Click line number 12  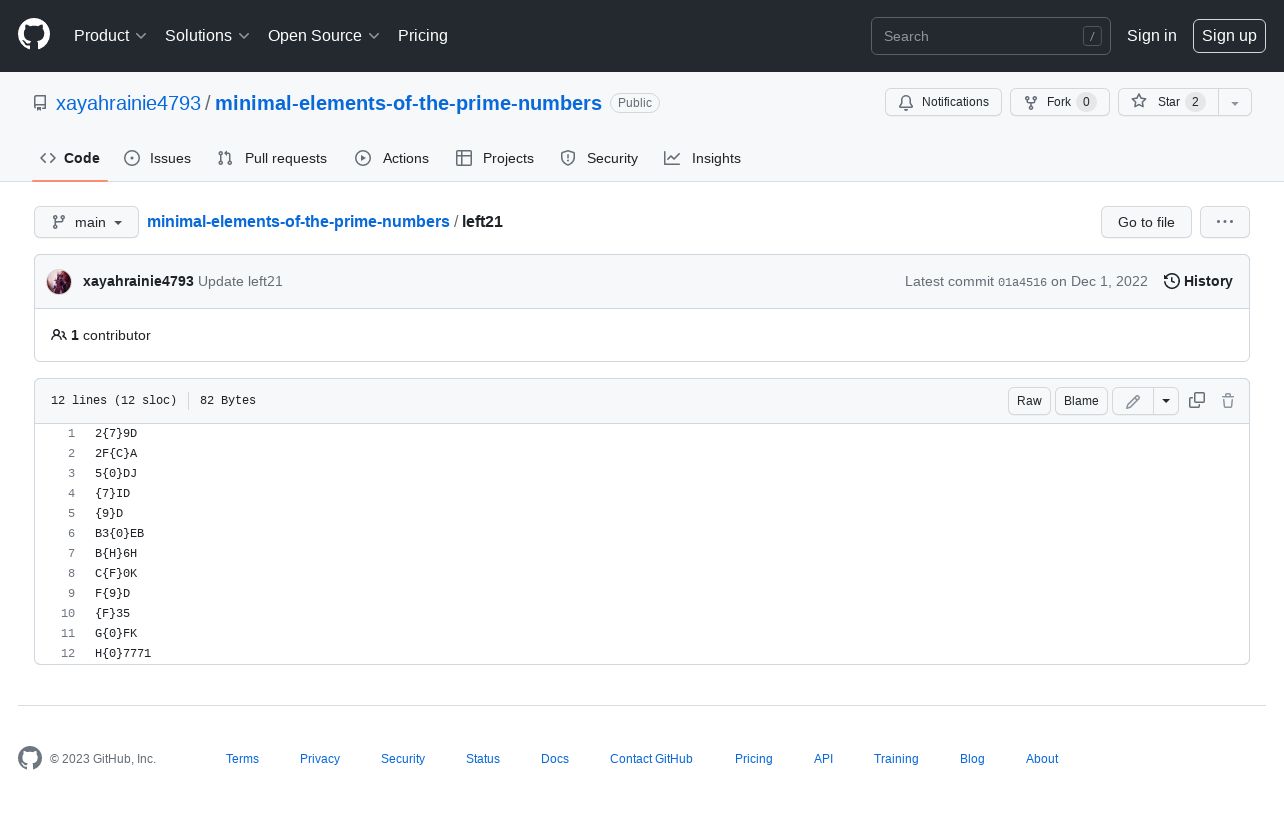[x=68, y=654]
